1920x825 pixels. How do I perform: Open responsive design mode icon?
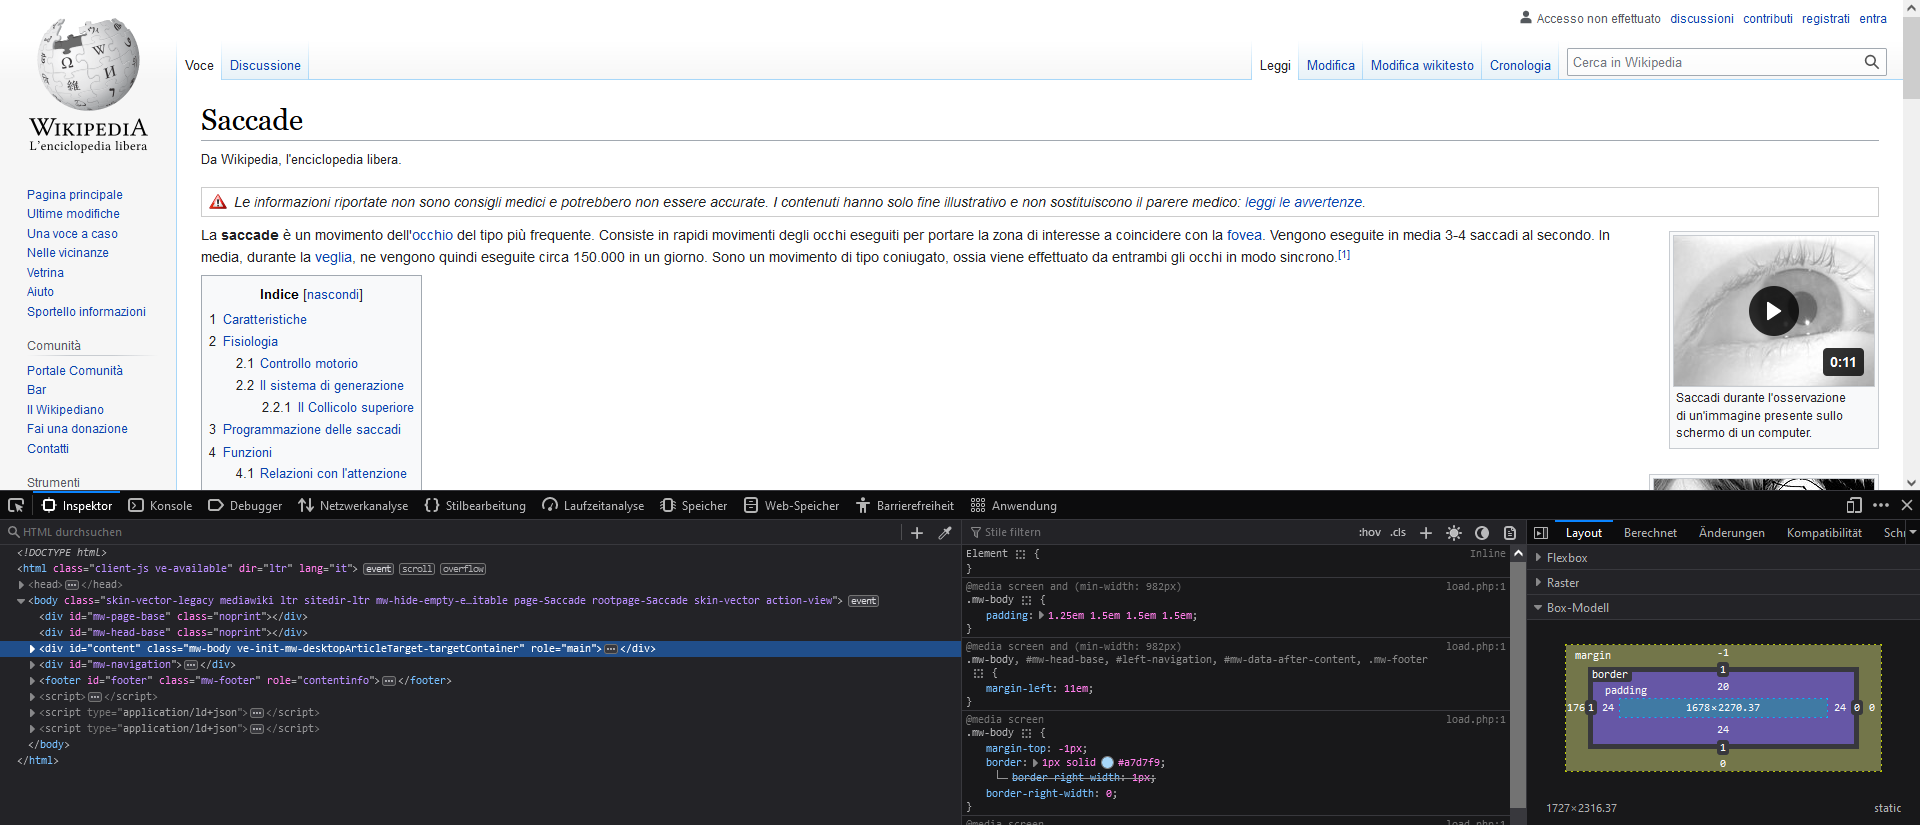click(x=1854, y=505)
